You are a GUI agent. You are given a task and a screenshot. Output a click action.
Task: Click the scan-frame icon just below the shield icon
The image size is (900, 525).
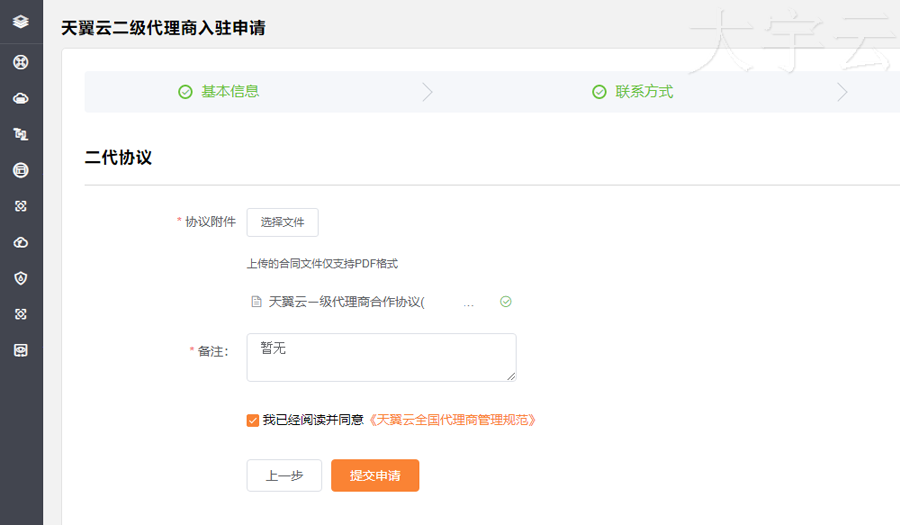[21, 314]
